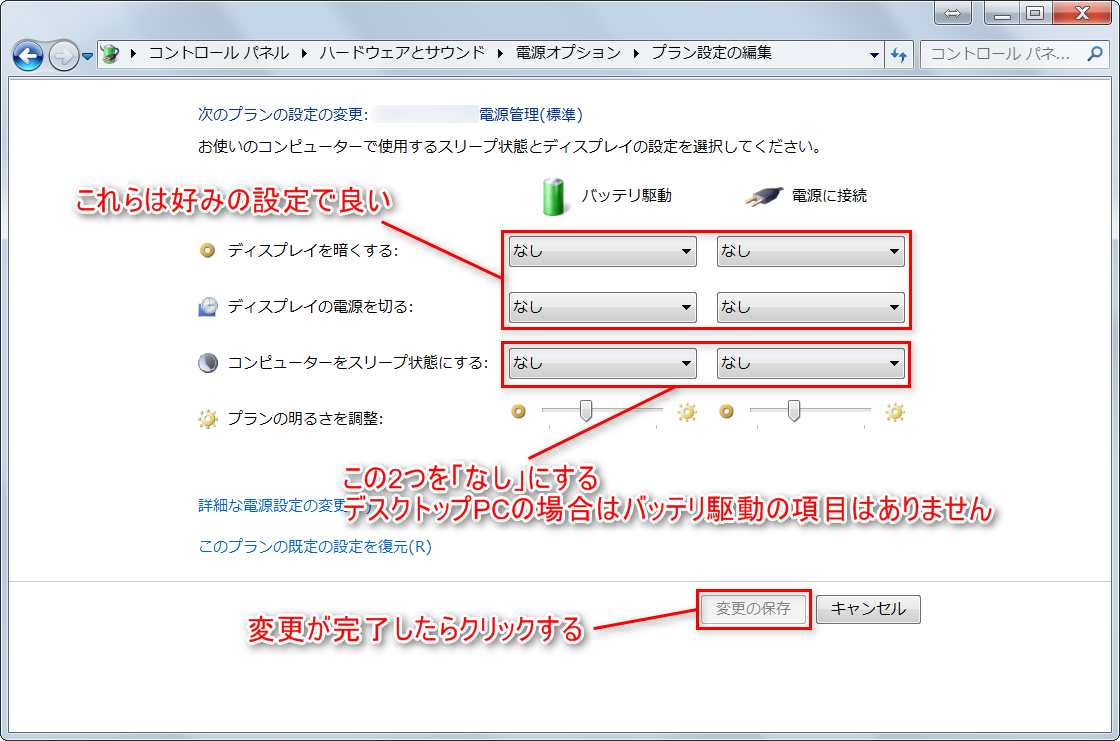Click the Control Panel icon in address bar

[x=111, y=54]
